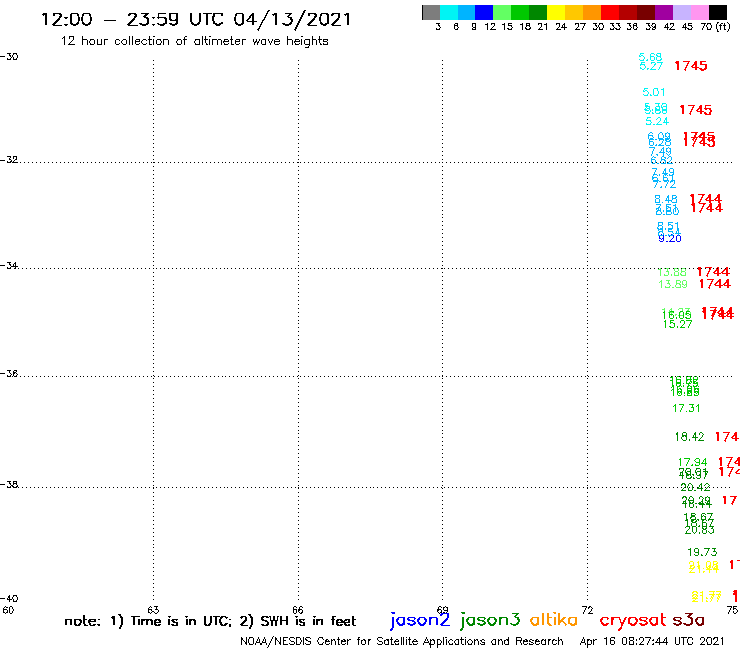Click the s3a satellite legend label

[x=688, y=620]
